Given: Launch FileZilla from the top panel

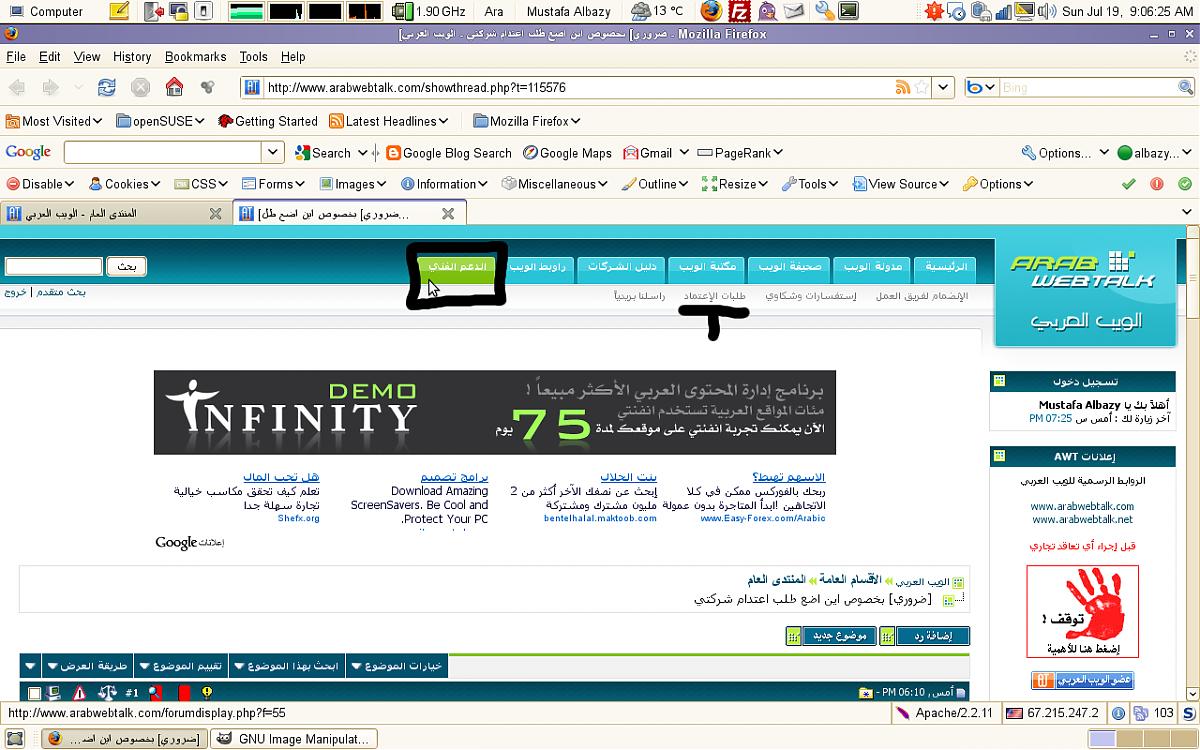Looking at the screenshot, I should pos(738,12).
